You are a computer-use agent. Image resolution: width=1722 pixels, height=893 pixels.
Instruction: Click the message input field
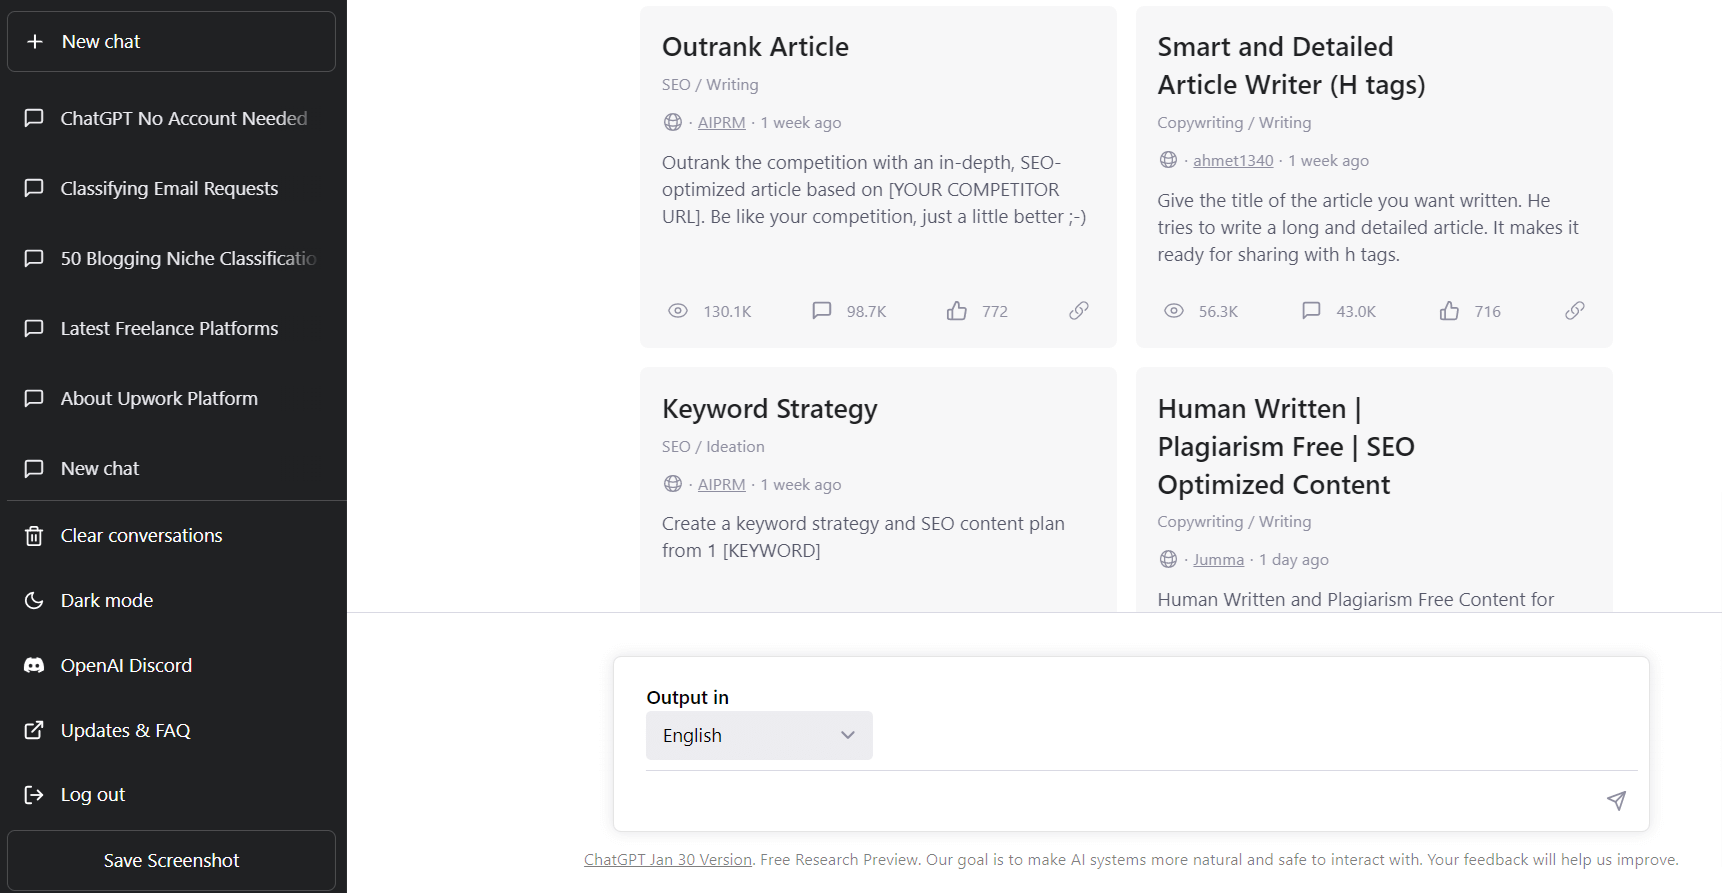1120,800
